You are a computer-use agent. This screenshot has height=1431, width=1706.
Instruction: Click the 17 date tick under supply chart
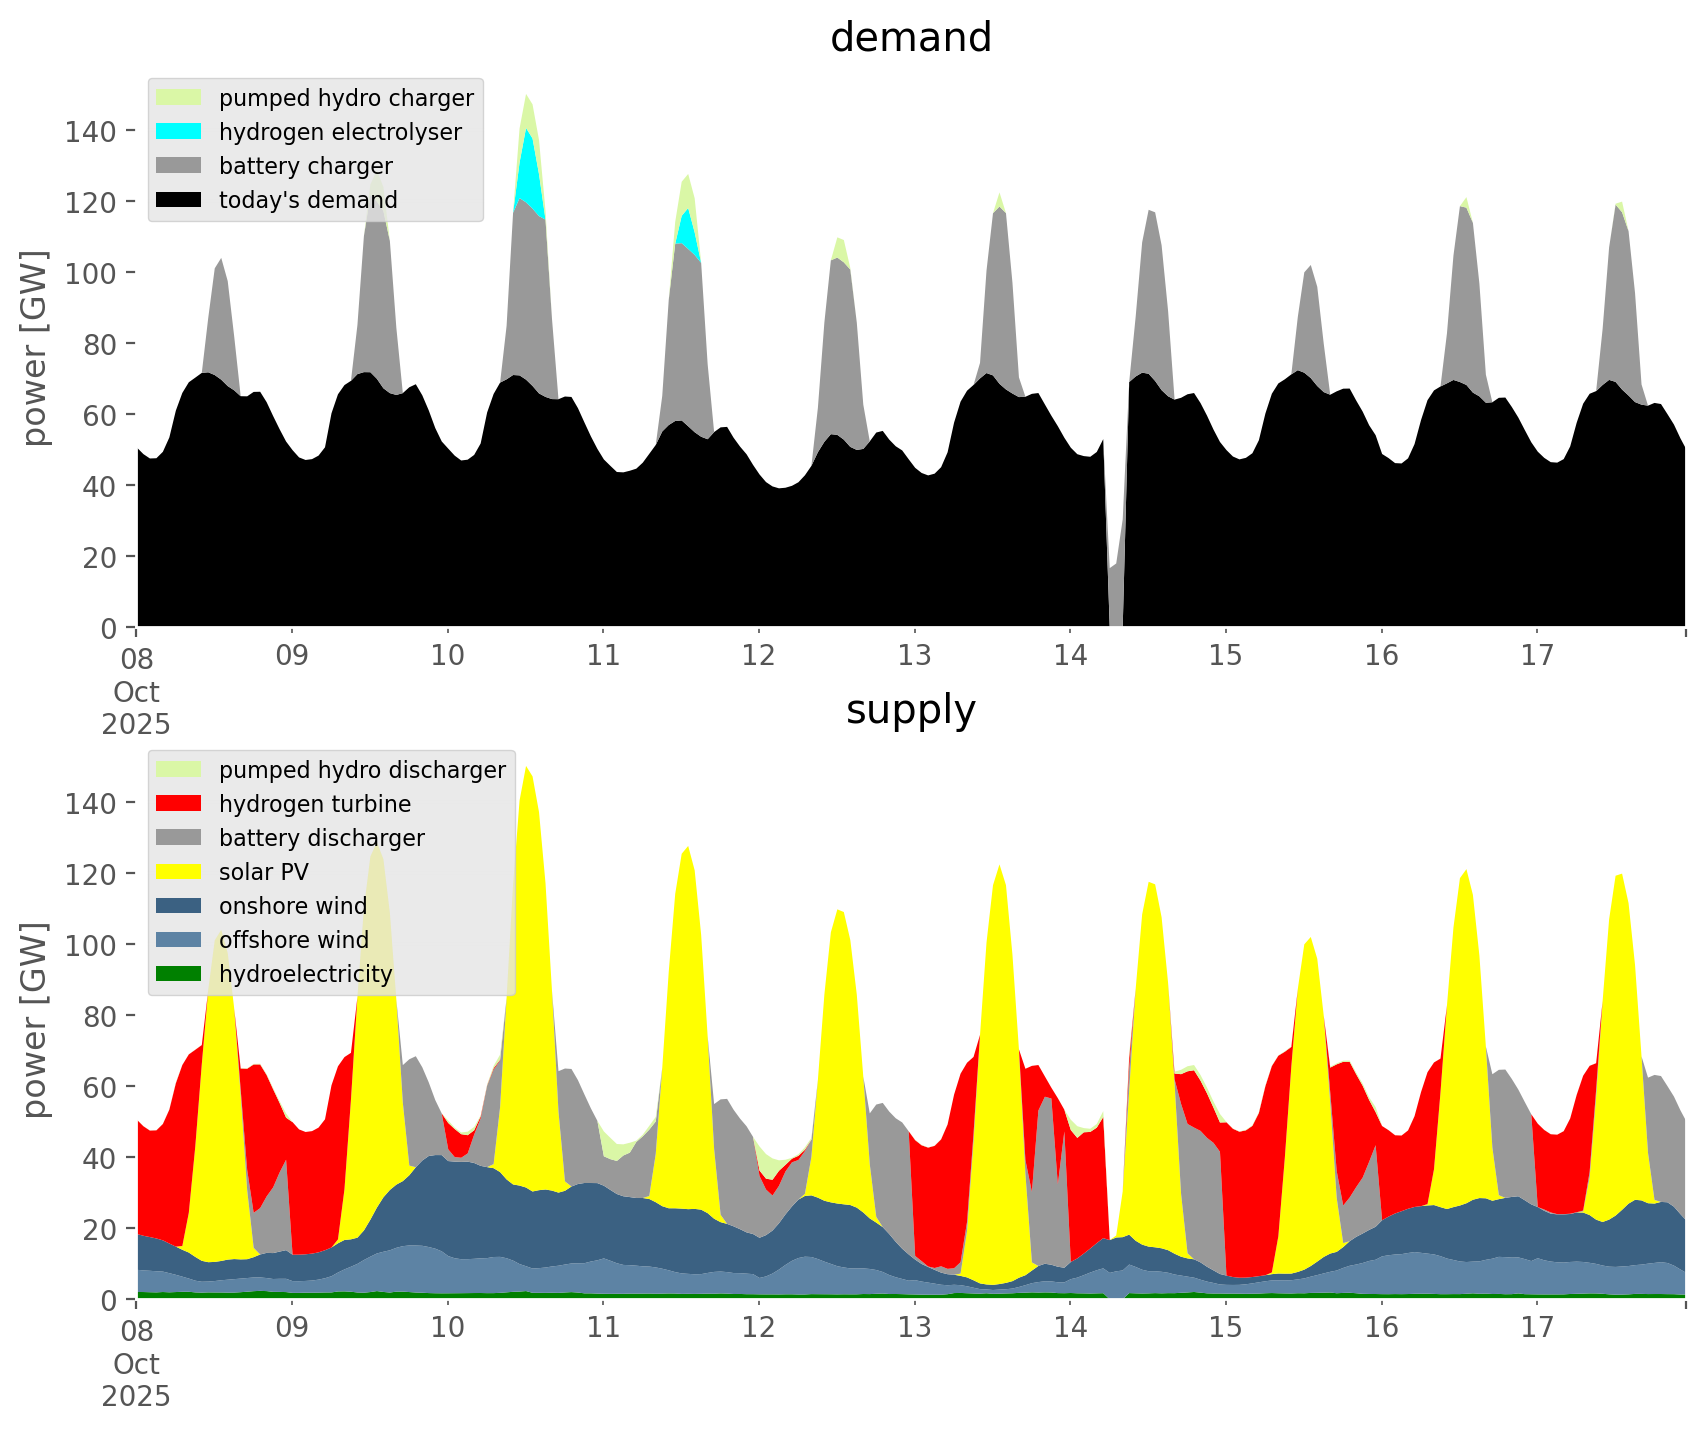(1537, 1328)
